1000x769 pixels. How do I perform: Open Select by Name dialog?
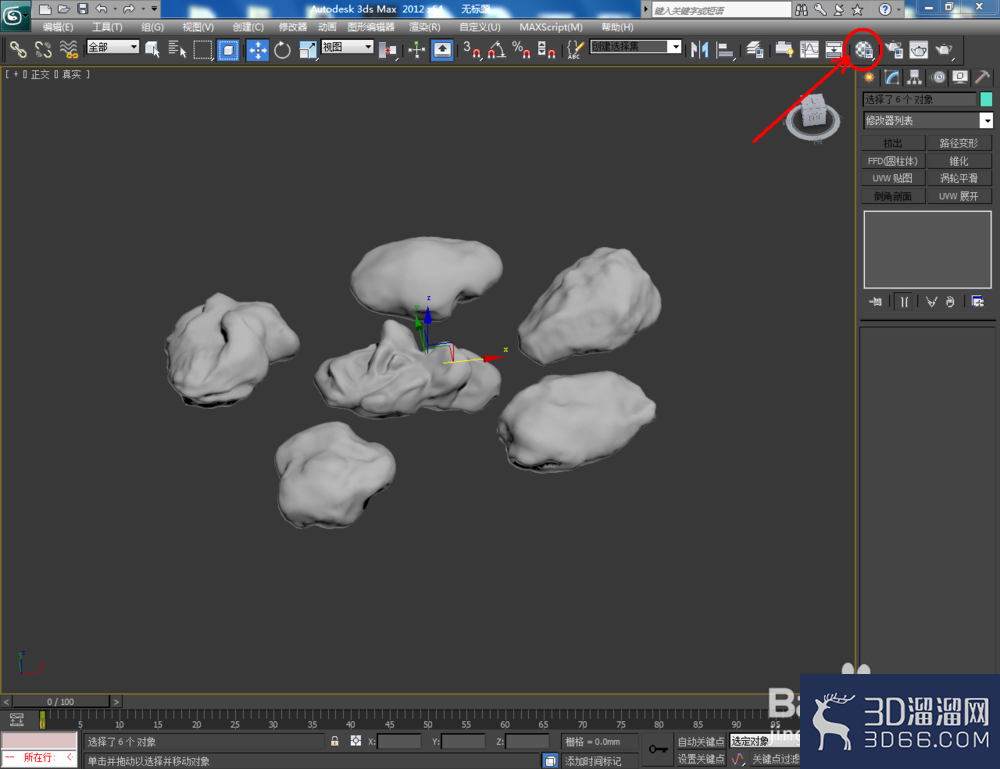point(177,49)
